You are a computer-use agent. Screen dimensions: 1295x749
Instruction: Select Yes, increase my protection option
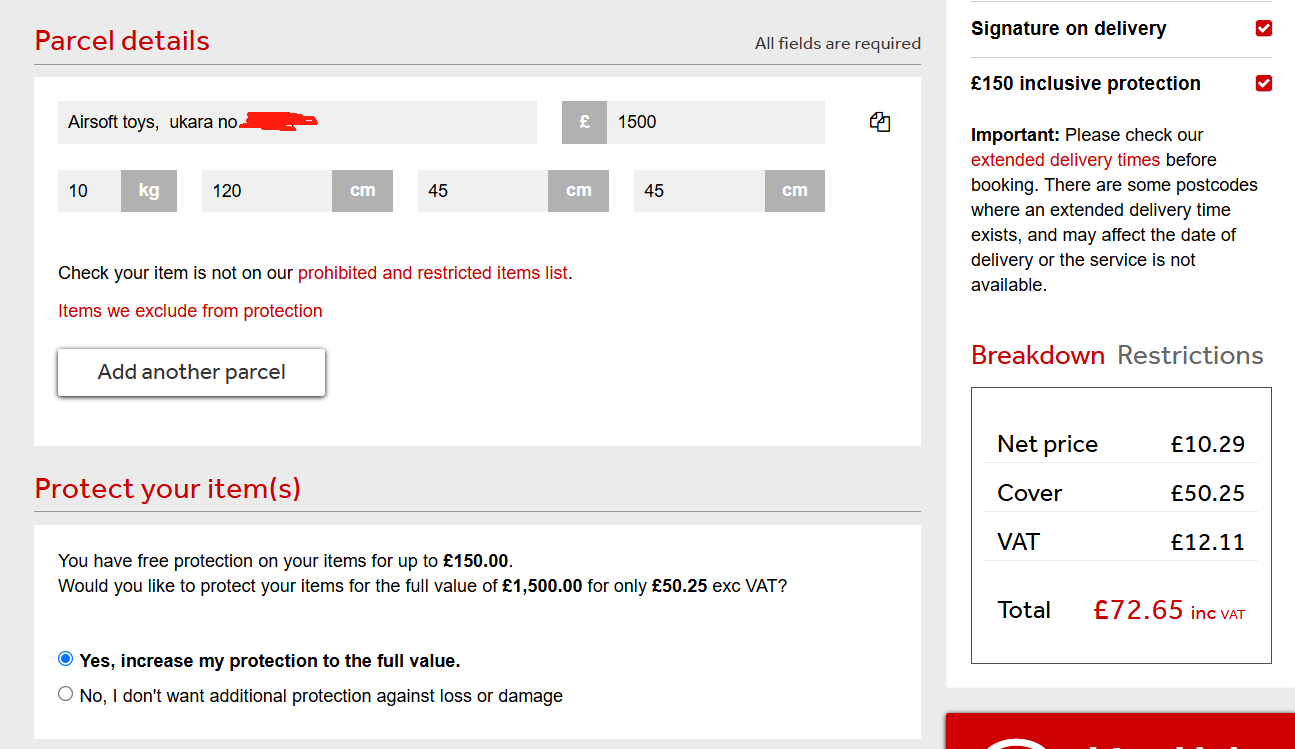point(66,659)
